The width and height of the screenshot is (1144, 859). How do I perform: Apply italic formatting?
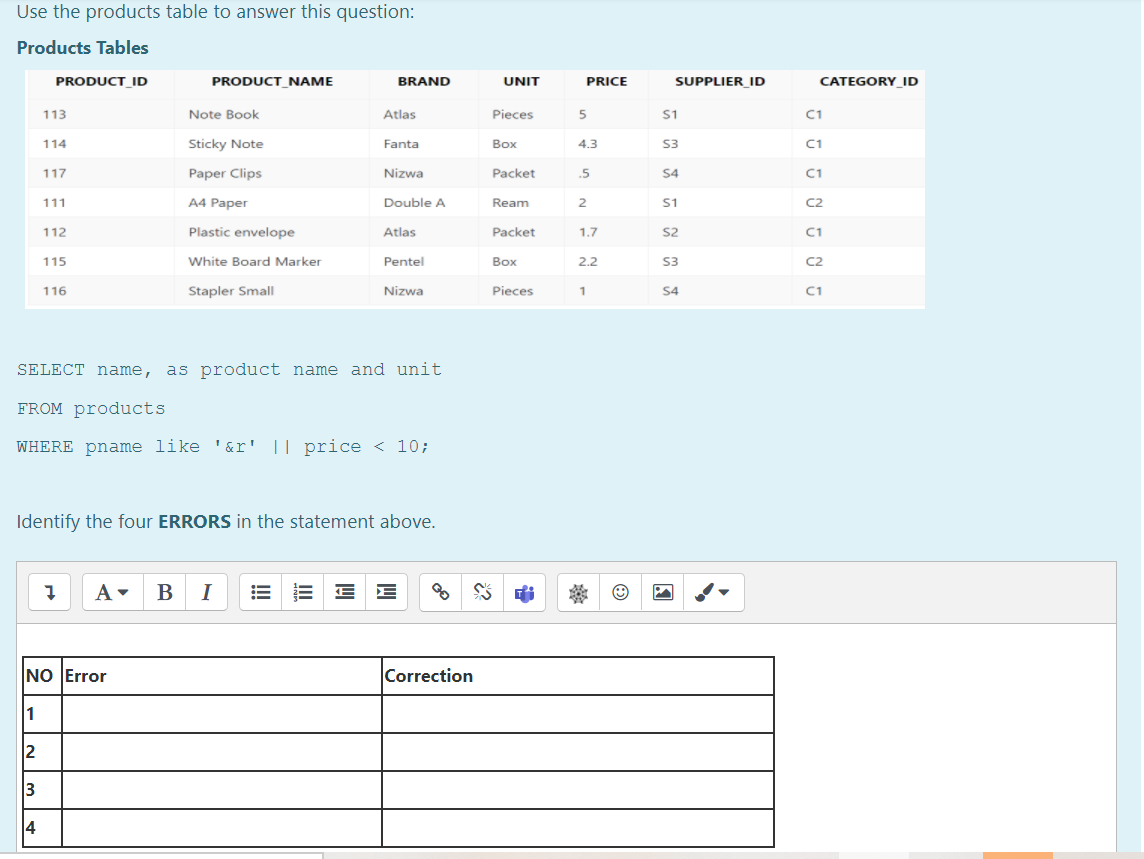click(206, 592)
